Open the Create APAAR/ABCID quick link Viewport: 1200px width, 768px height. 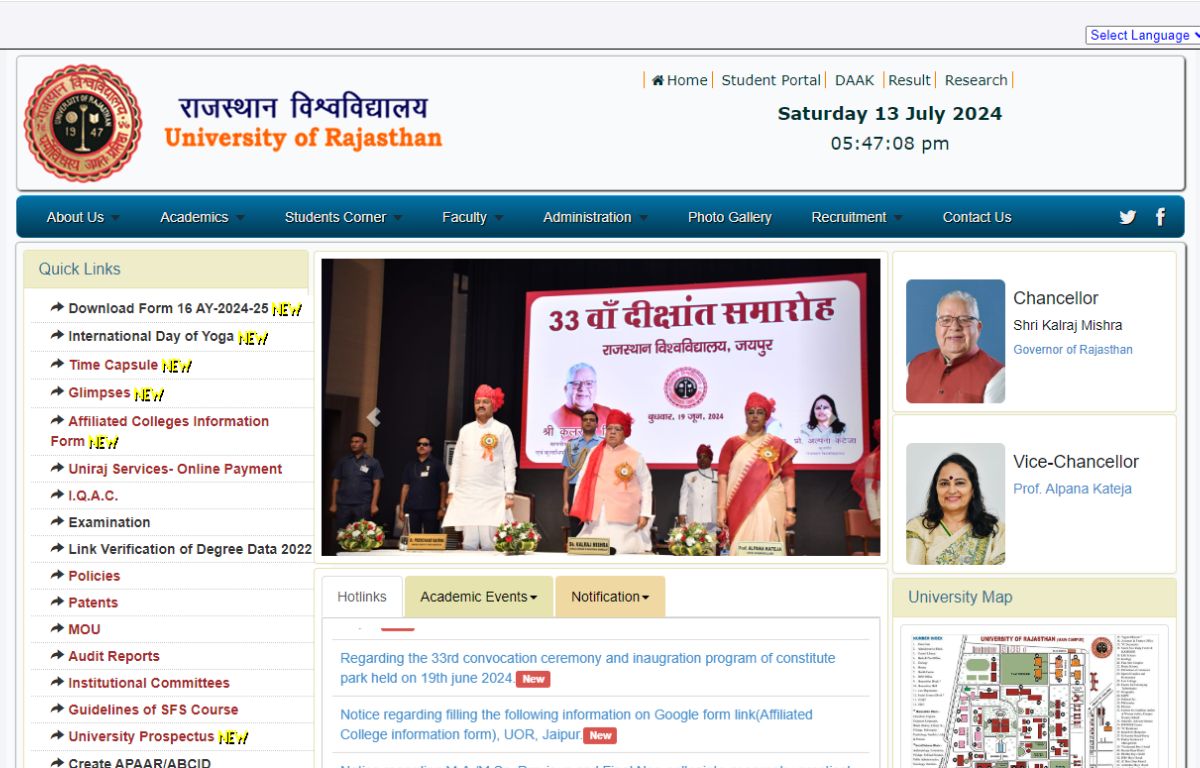pos(139,762)
